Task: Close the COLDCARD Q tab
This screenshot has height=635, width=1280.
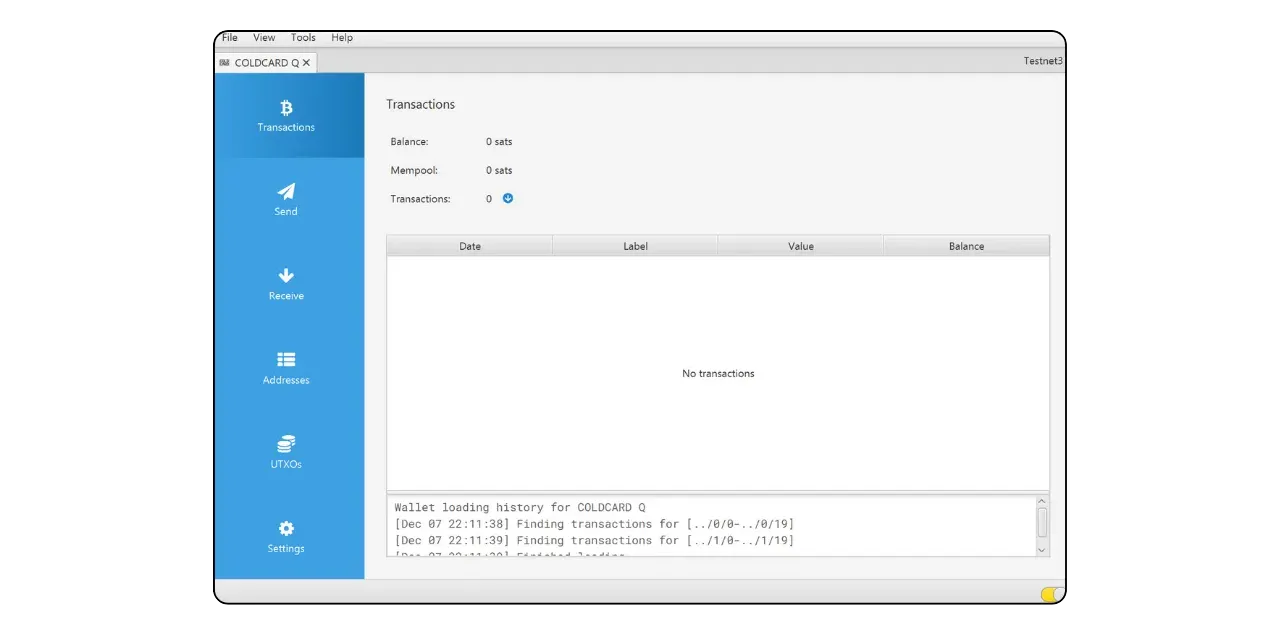Action: point(307,63)
